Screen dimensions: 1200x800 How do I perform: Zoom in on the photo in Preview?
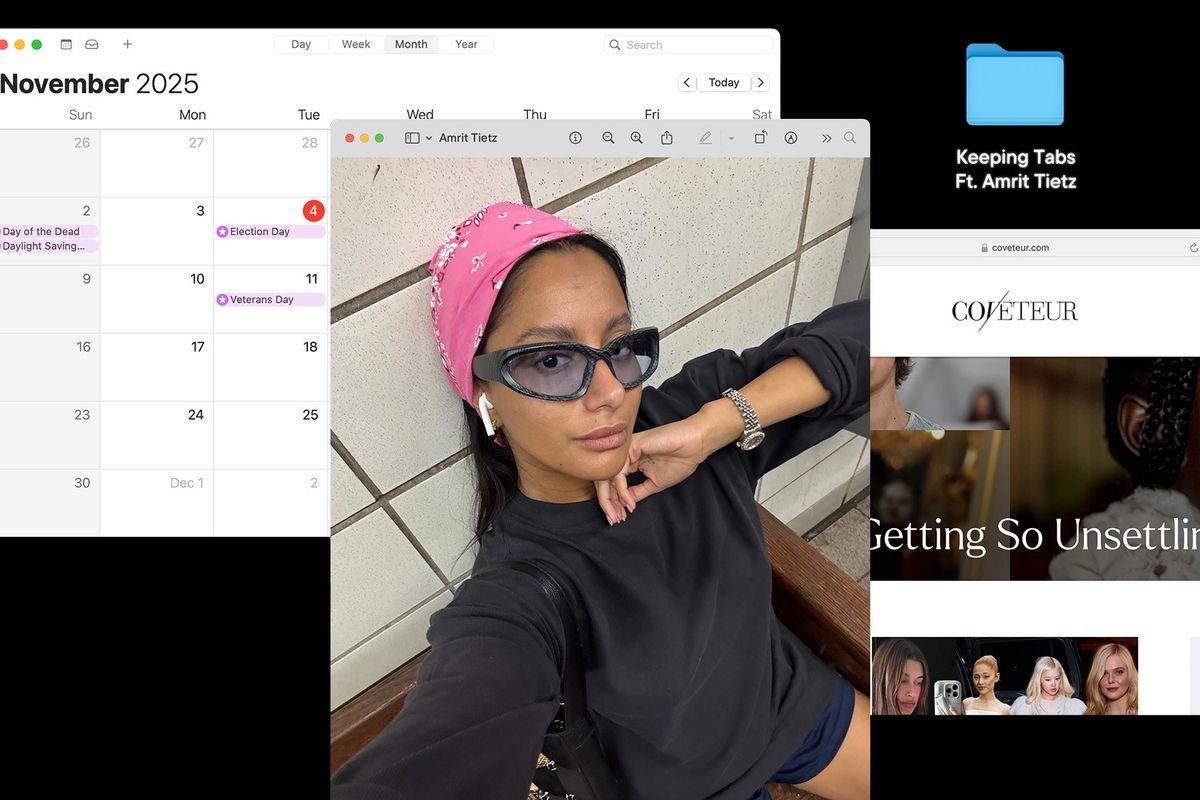pyautogui.click(x=636, y=137)
